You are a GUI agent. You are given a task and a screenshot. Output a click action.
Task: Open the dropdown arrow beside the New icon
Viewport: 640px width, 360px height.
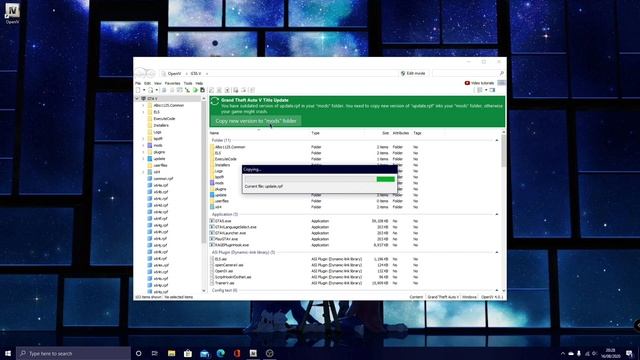click(144, 90)
